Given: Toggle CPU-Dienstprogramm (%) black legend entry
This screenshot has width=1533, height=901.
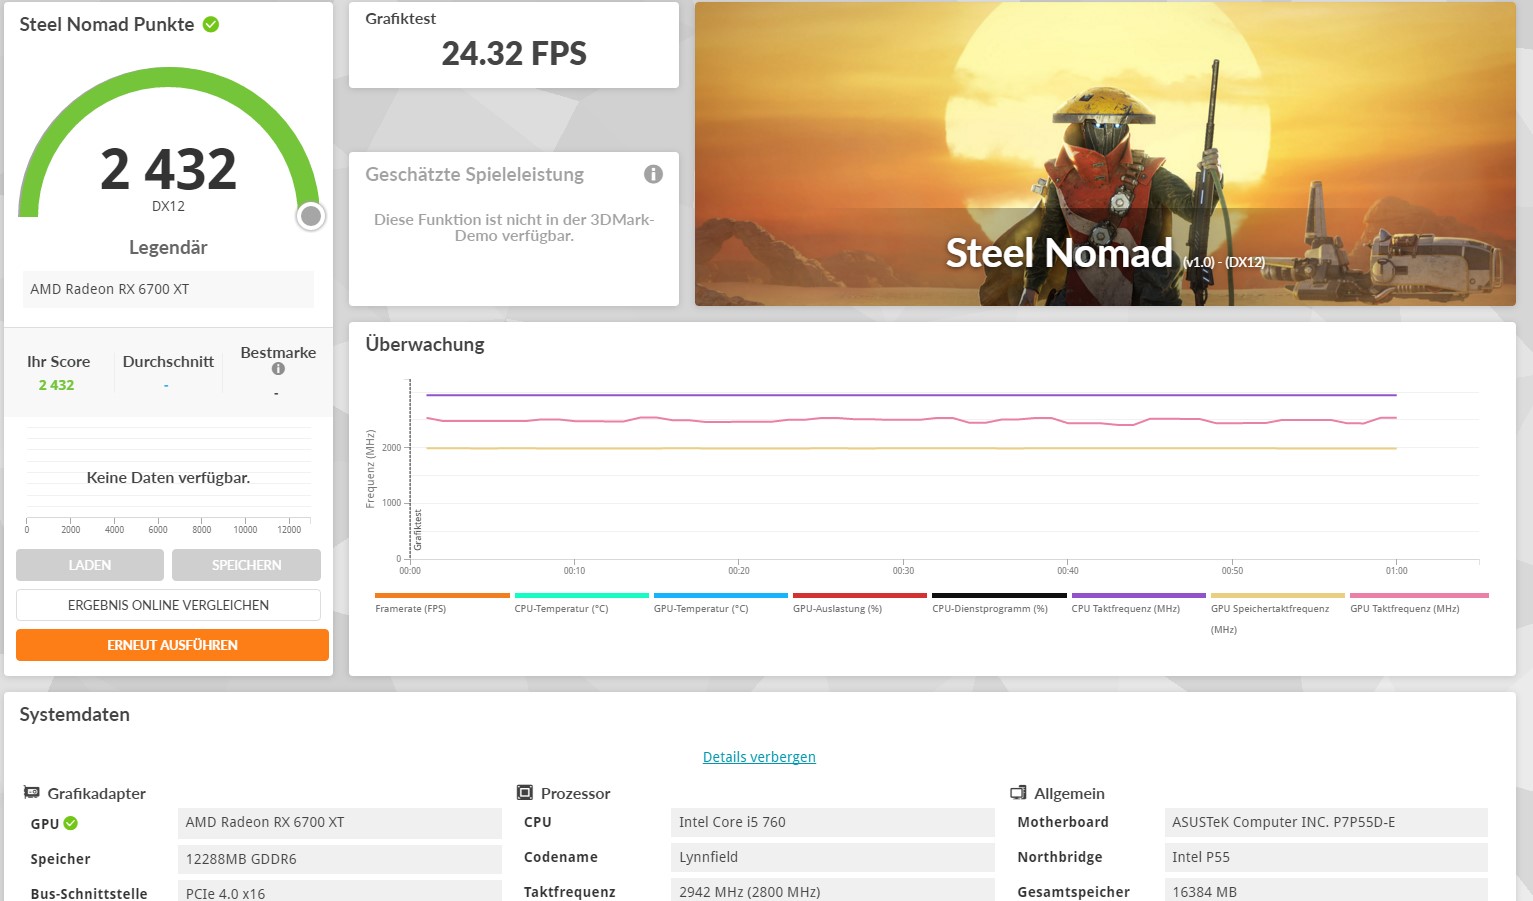Looking at the screenshot, I should 999,603.
